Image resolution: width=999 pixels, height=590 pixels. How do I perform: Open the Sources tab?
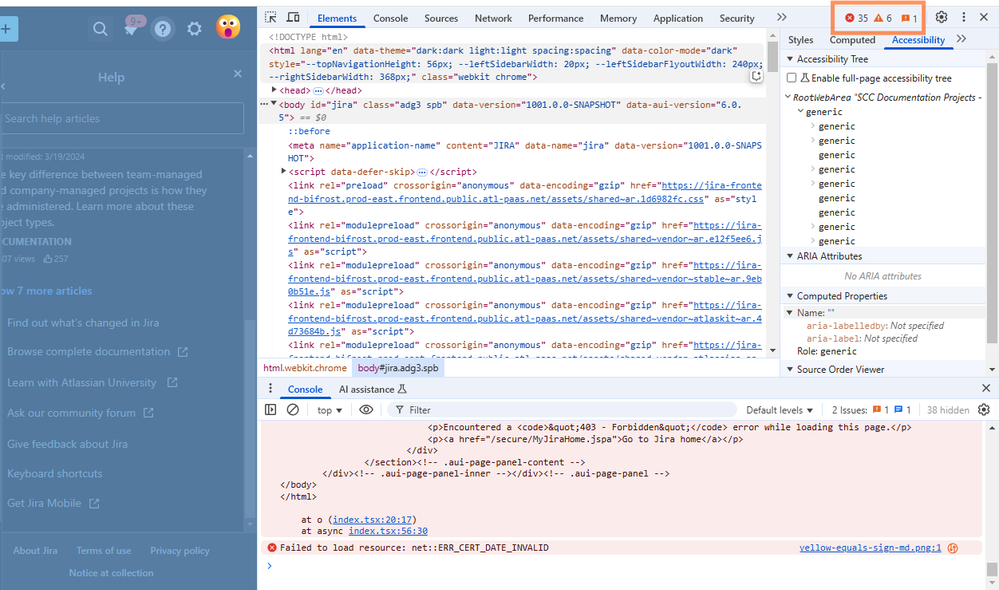click(x=441, y=18)
